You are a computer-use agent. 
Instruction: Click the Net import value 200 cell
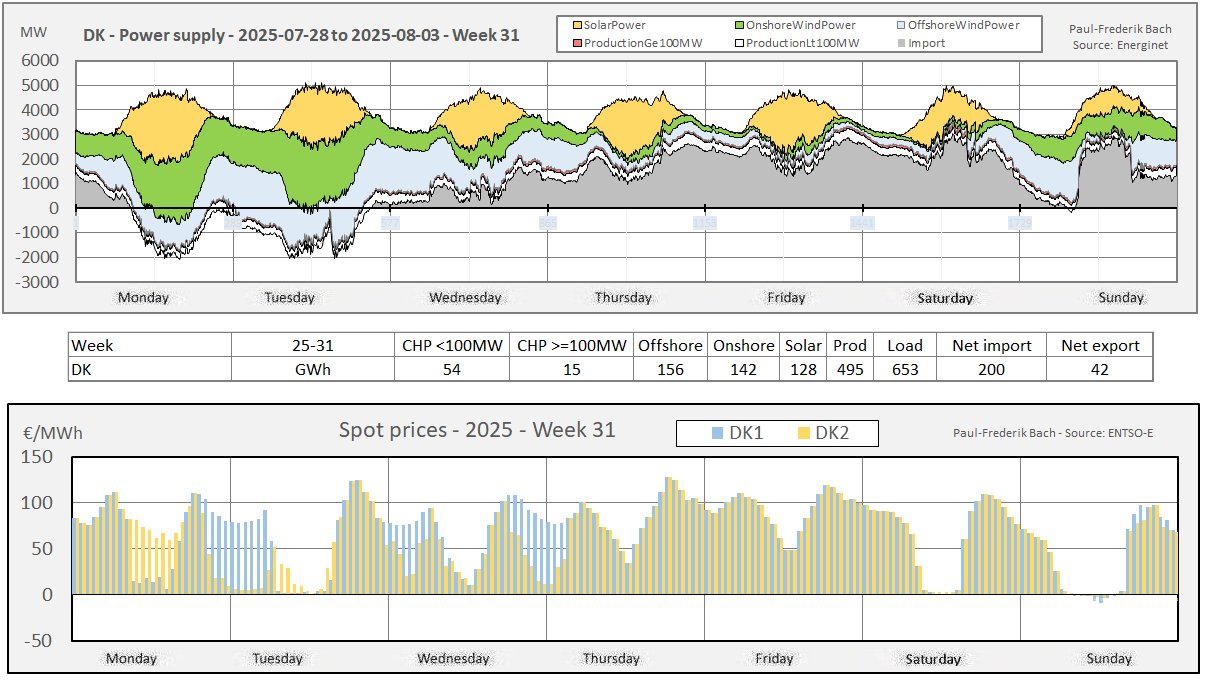991,369
